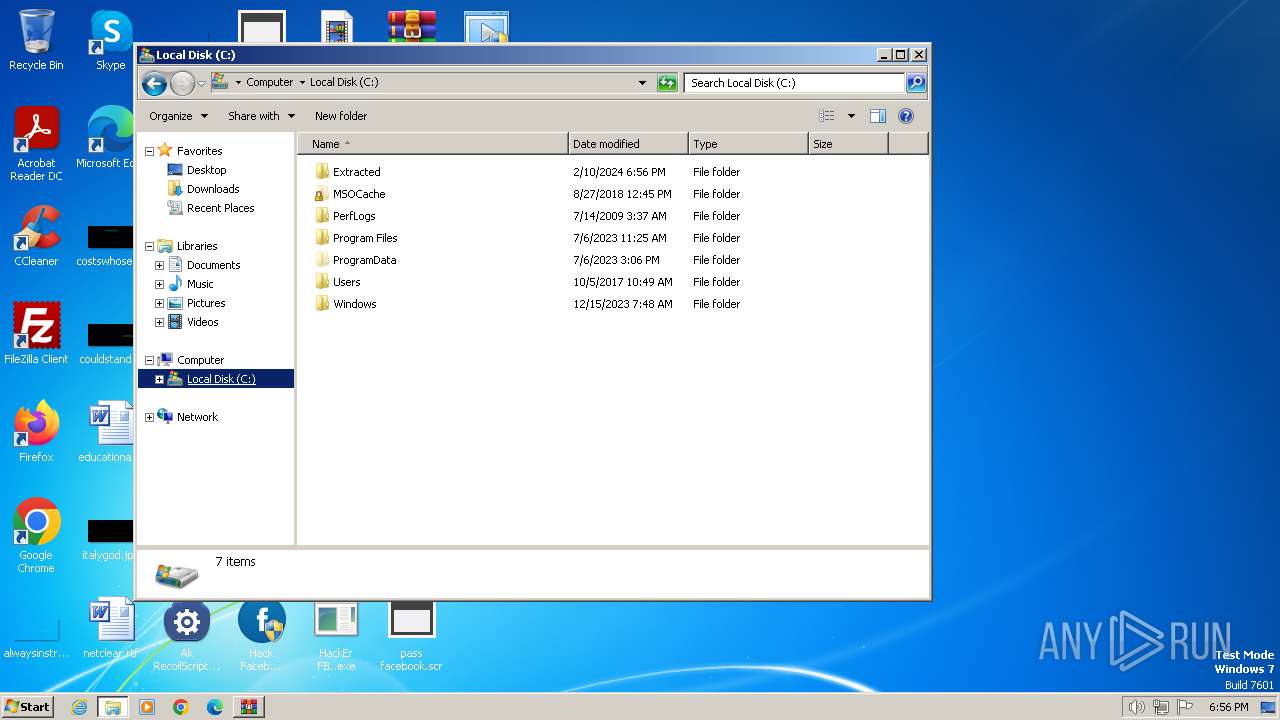Open Recent Places under Favorites
Image resolution: width=1280 pixels, height=720 pixels.
[220, 208]
